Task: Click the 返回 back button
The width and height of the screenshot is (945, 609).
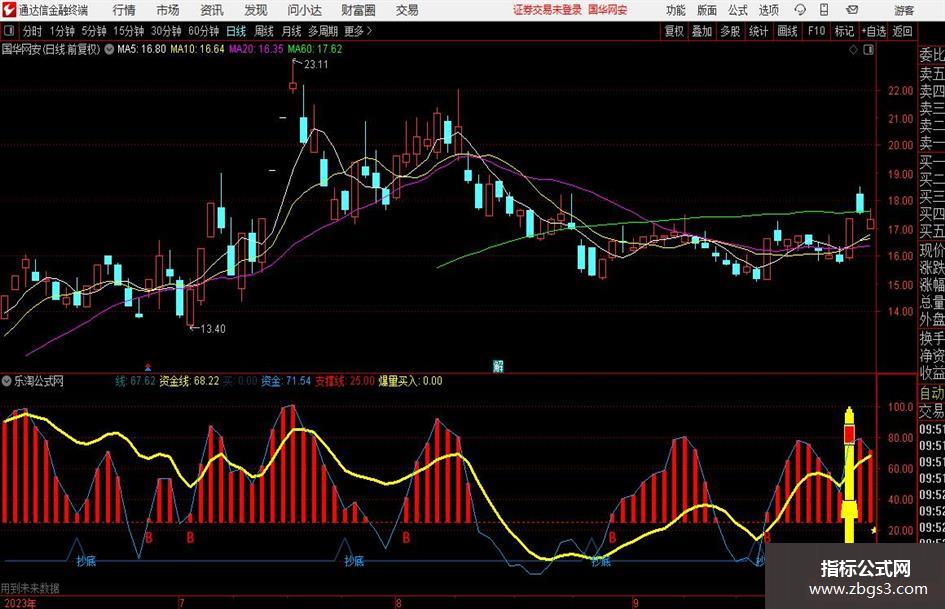Action: coord(902,31)
